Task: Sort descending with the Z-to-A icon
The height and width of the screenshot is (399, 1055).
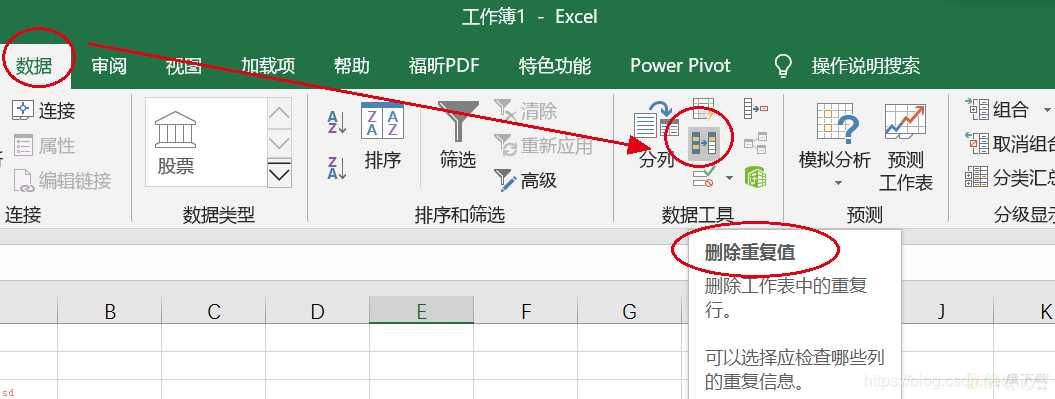Action: coord(336,168)
